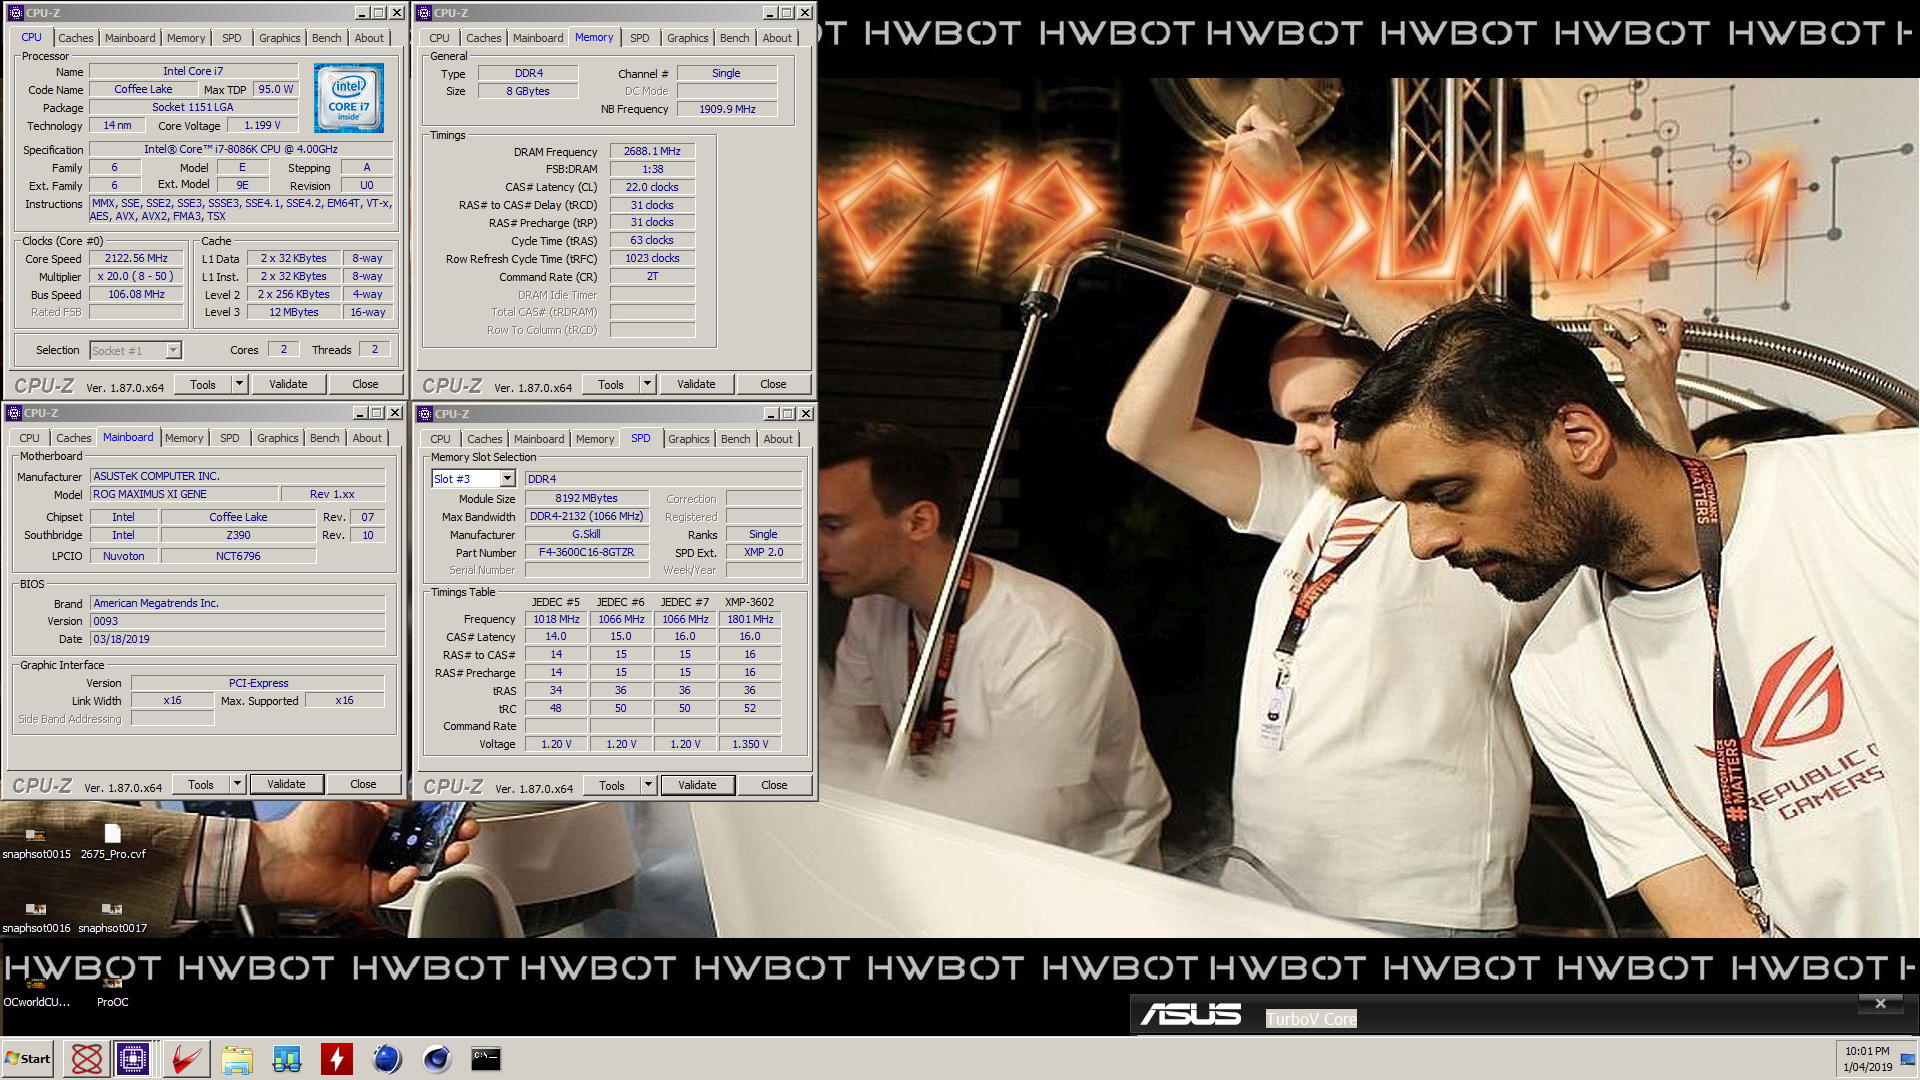This screenshot has height=1080, width=1920.
Task: Open Graphics tab in Memory window
Action: (687, 38)
